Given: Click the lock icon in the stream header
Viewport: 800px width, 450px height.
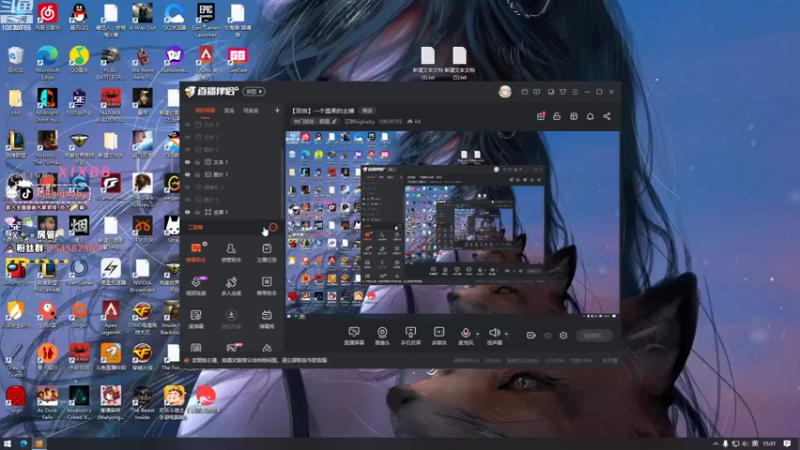Looking at the screenshot, I should pyautogui.click(x=557, y=116).
